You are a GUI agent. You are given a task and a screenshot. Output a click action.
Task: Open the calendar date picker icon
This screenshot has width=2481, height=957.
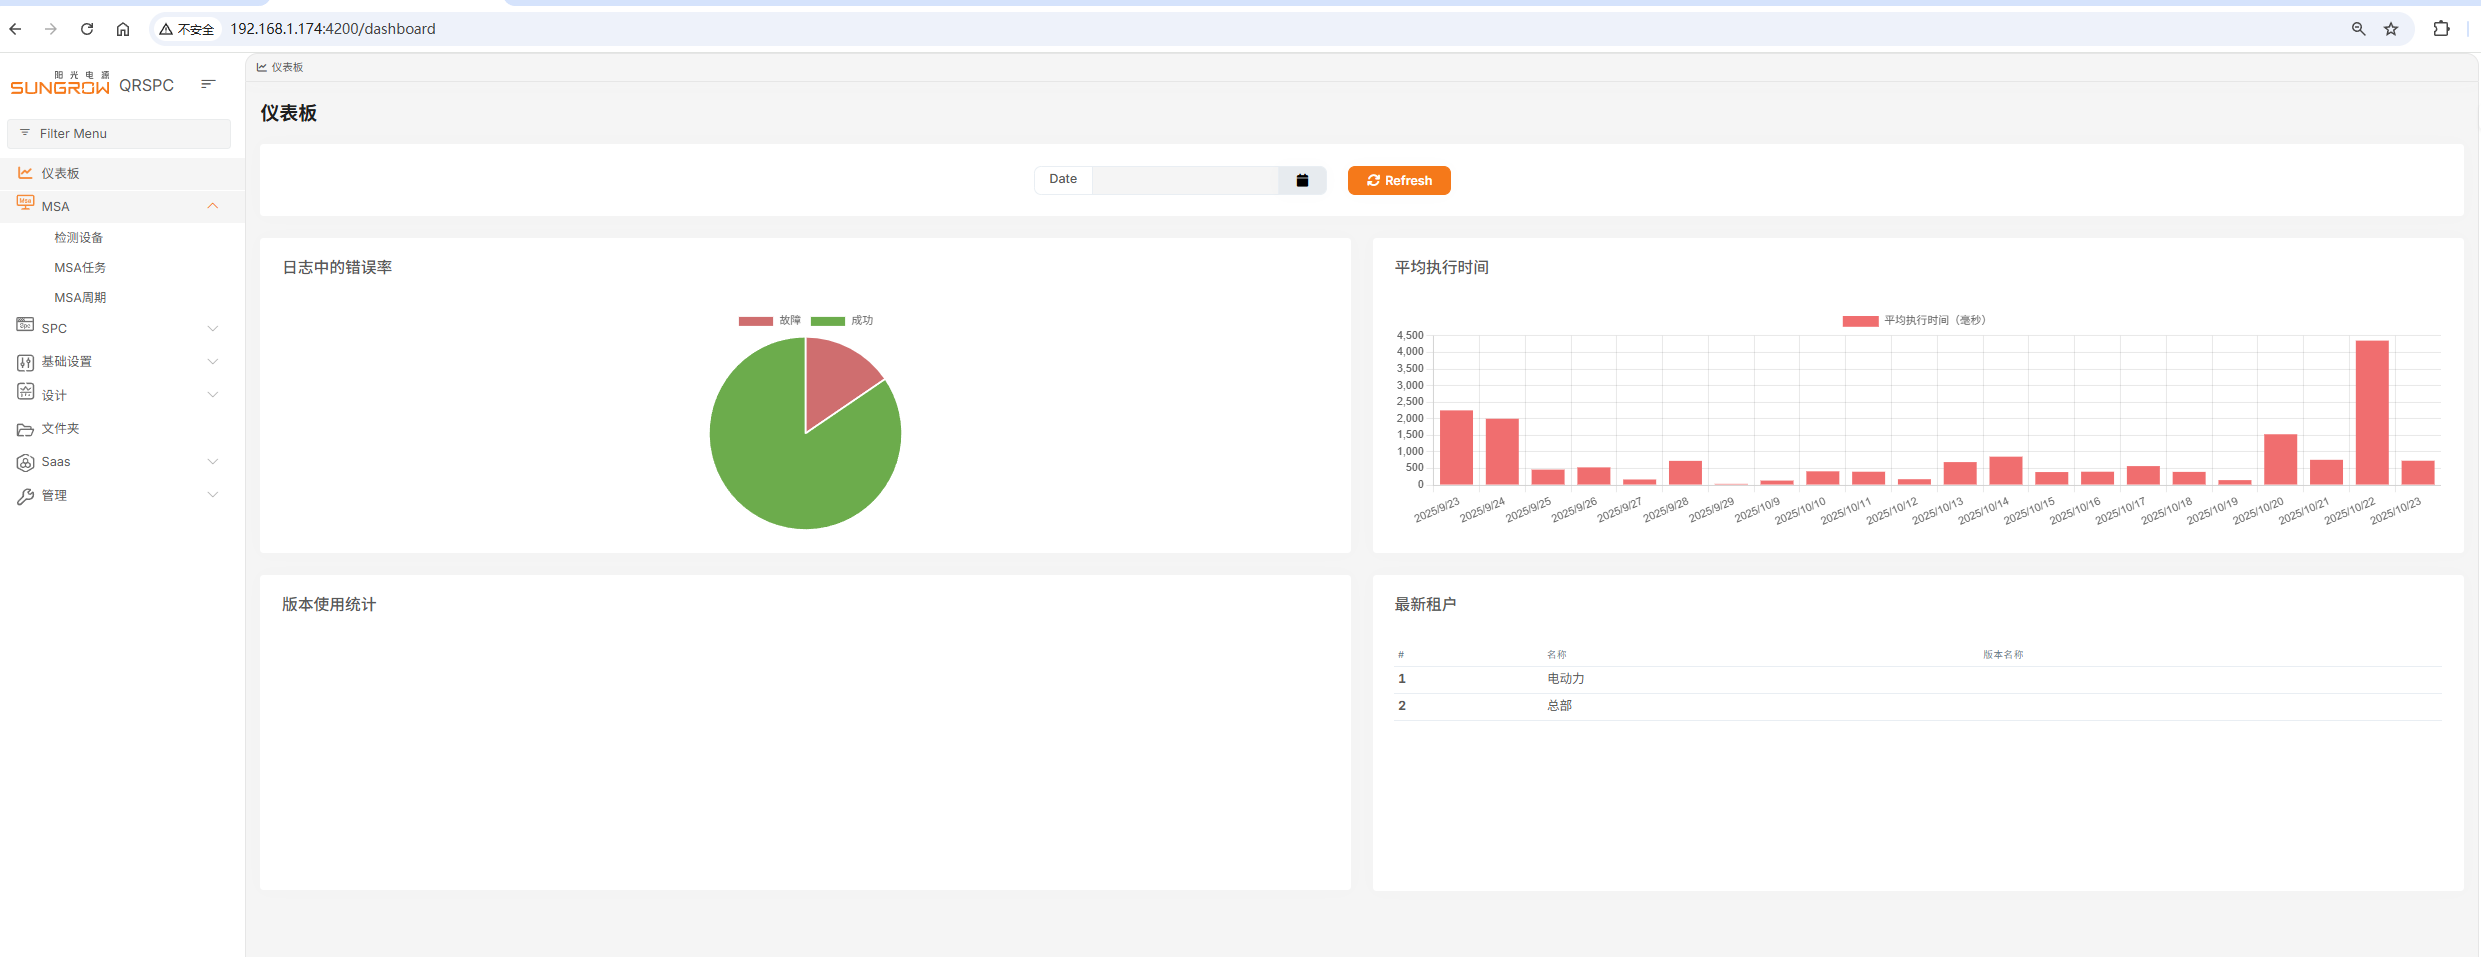1302,180
